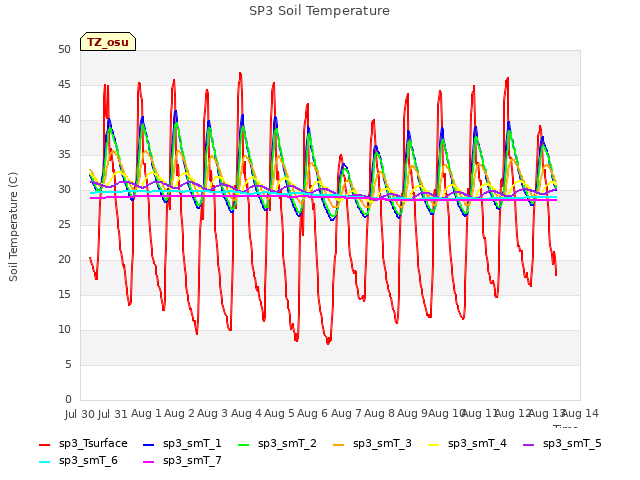Click the sp3_Tsurface legend label
Image resolution: width=640 pixels, height=480 pixels.
(93, 443)
